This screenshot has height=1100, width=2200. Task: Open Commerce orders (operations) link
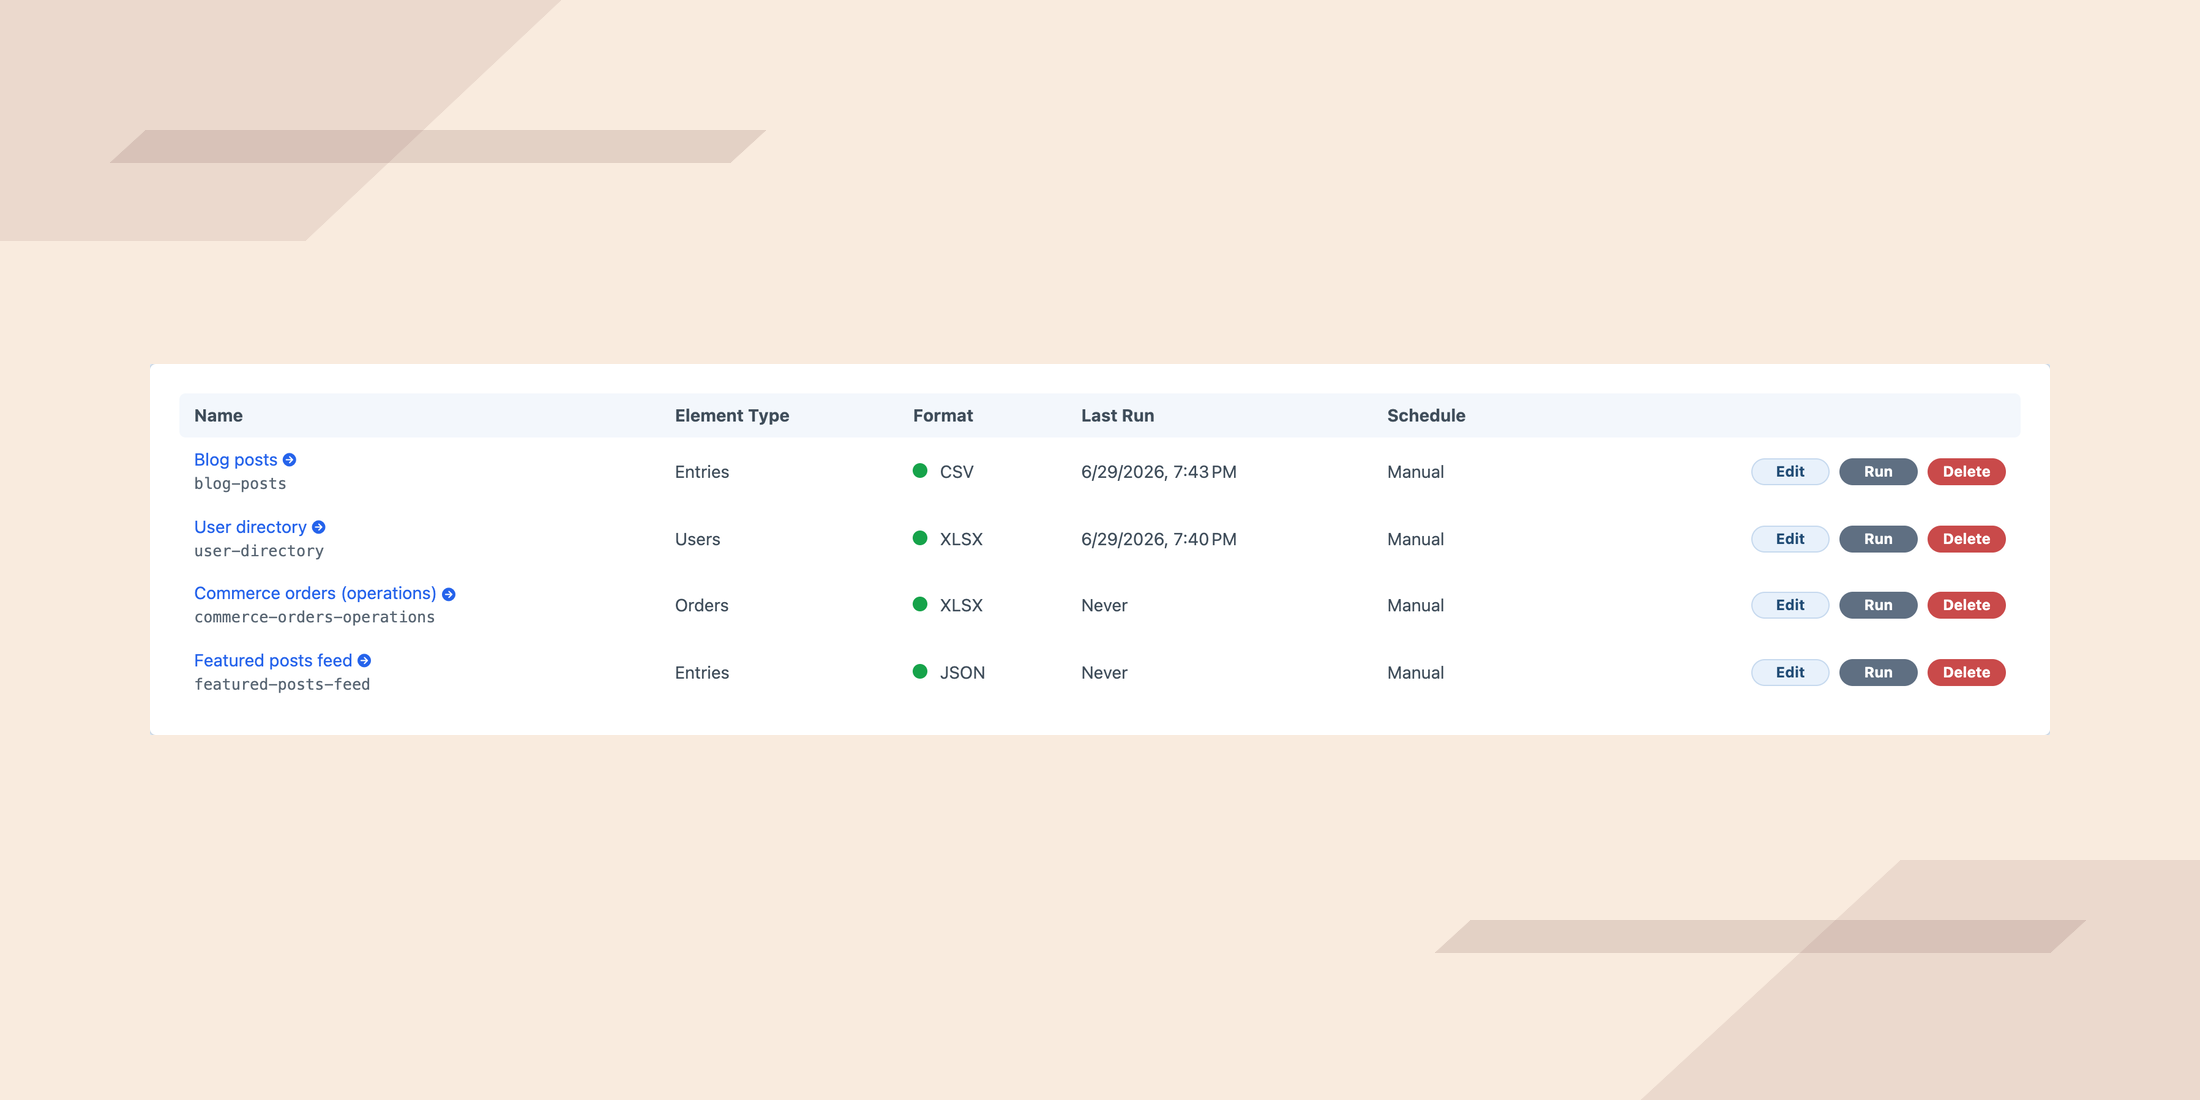(315, 593)
